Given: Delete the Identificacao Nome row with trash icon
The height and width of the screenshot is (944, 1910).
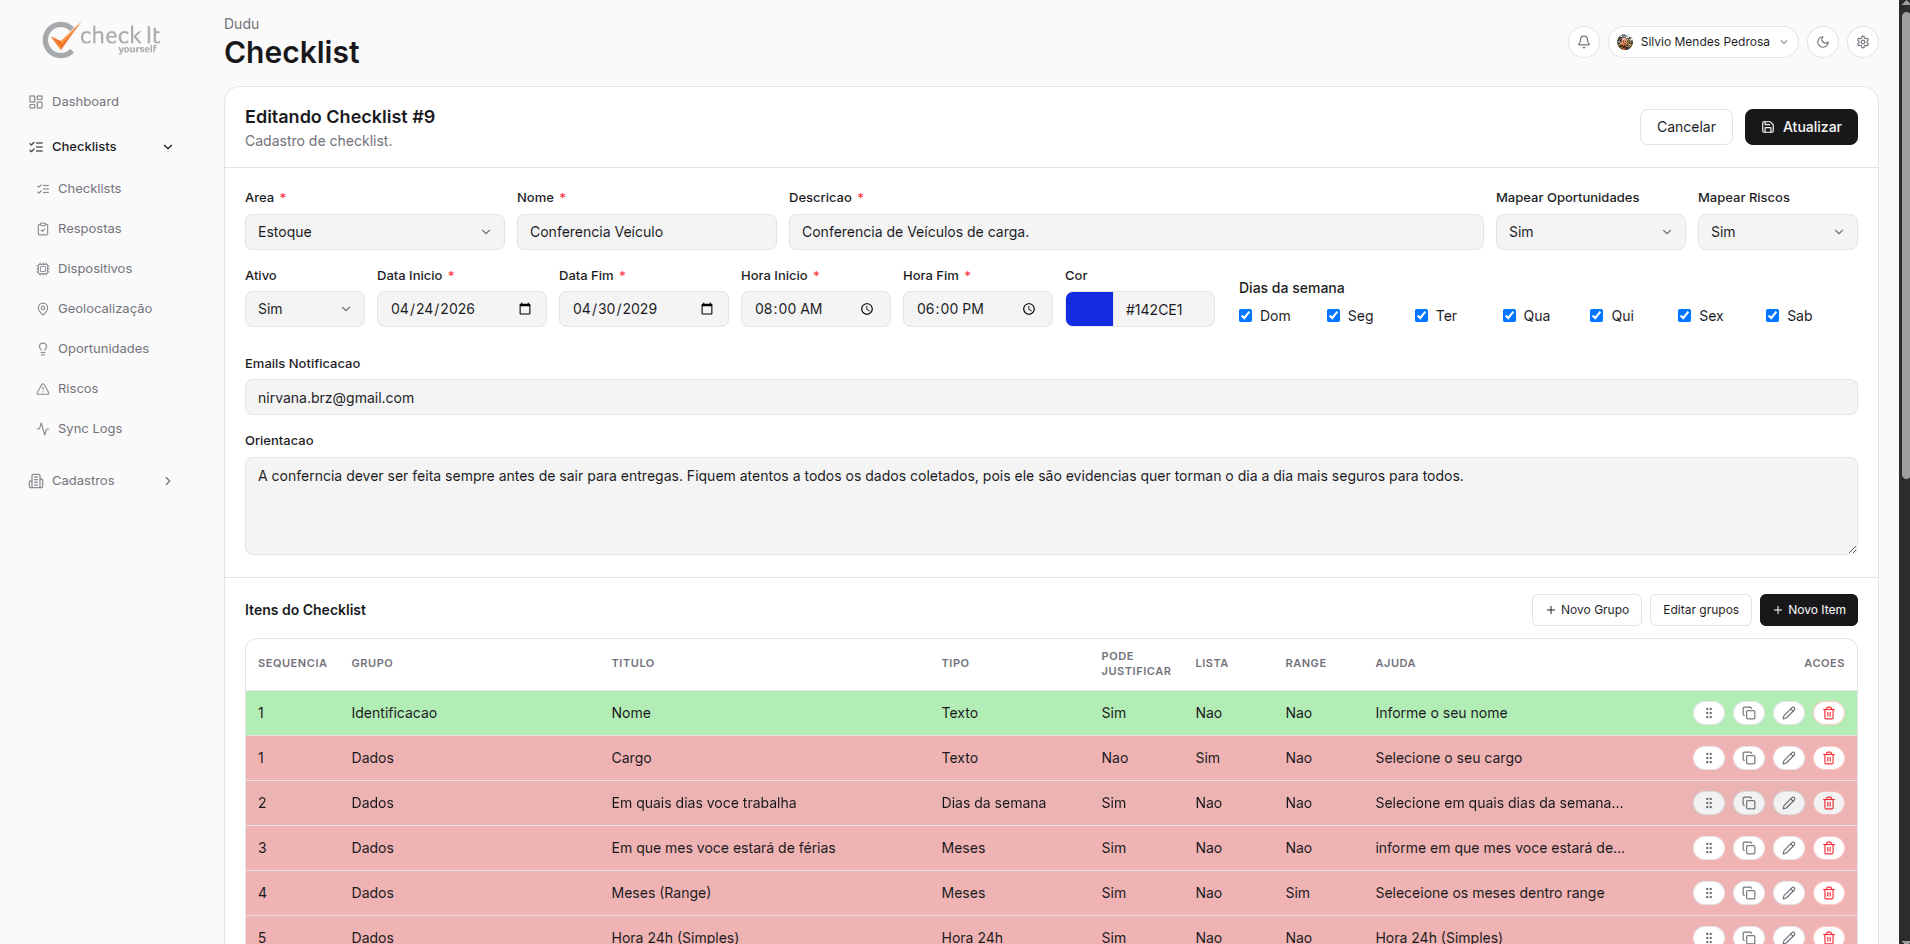Looking at the screenshot, I should (1829, 713).
